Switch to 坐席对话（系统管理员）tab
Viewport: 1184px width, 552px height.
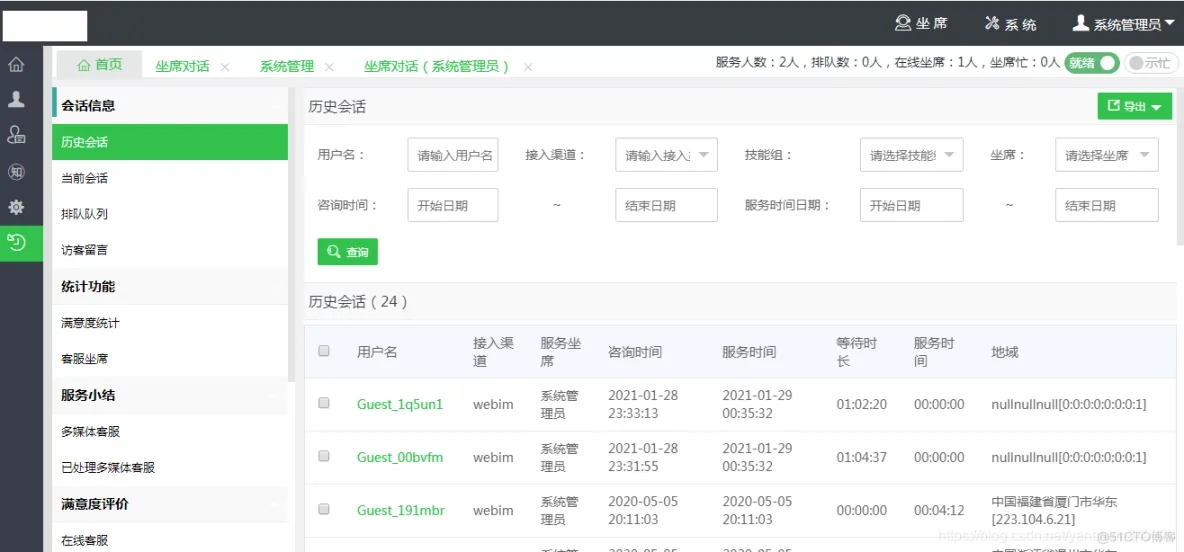pyautogui.click(x=436, y=66)
